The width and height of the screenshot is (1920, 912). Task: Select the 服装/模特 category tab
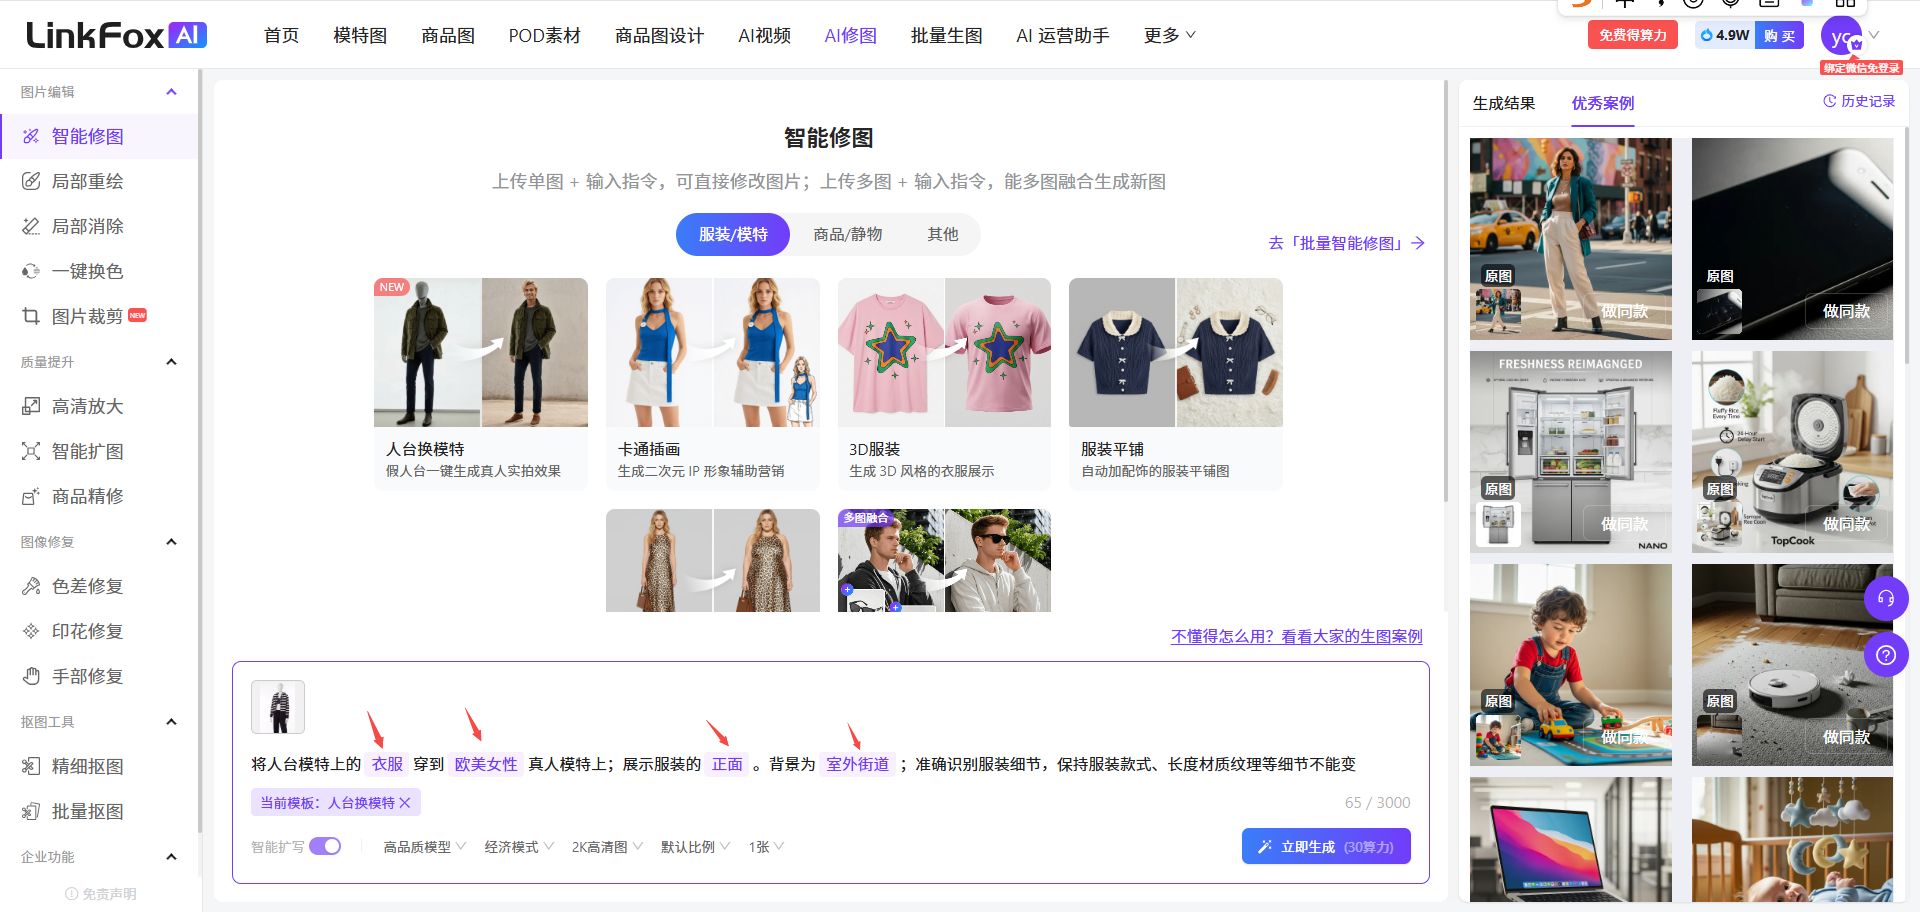733,234
